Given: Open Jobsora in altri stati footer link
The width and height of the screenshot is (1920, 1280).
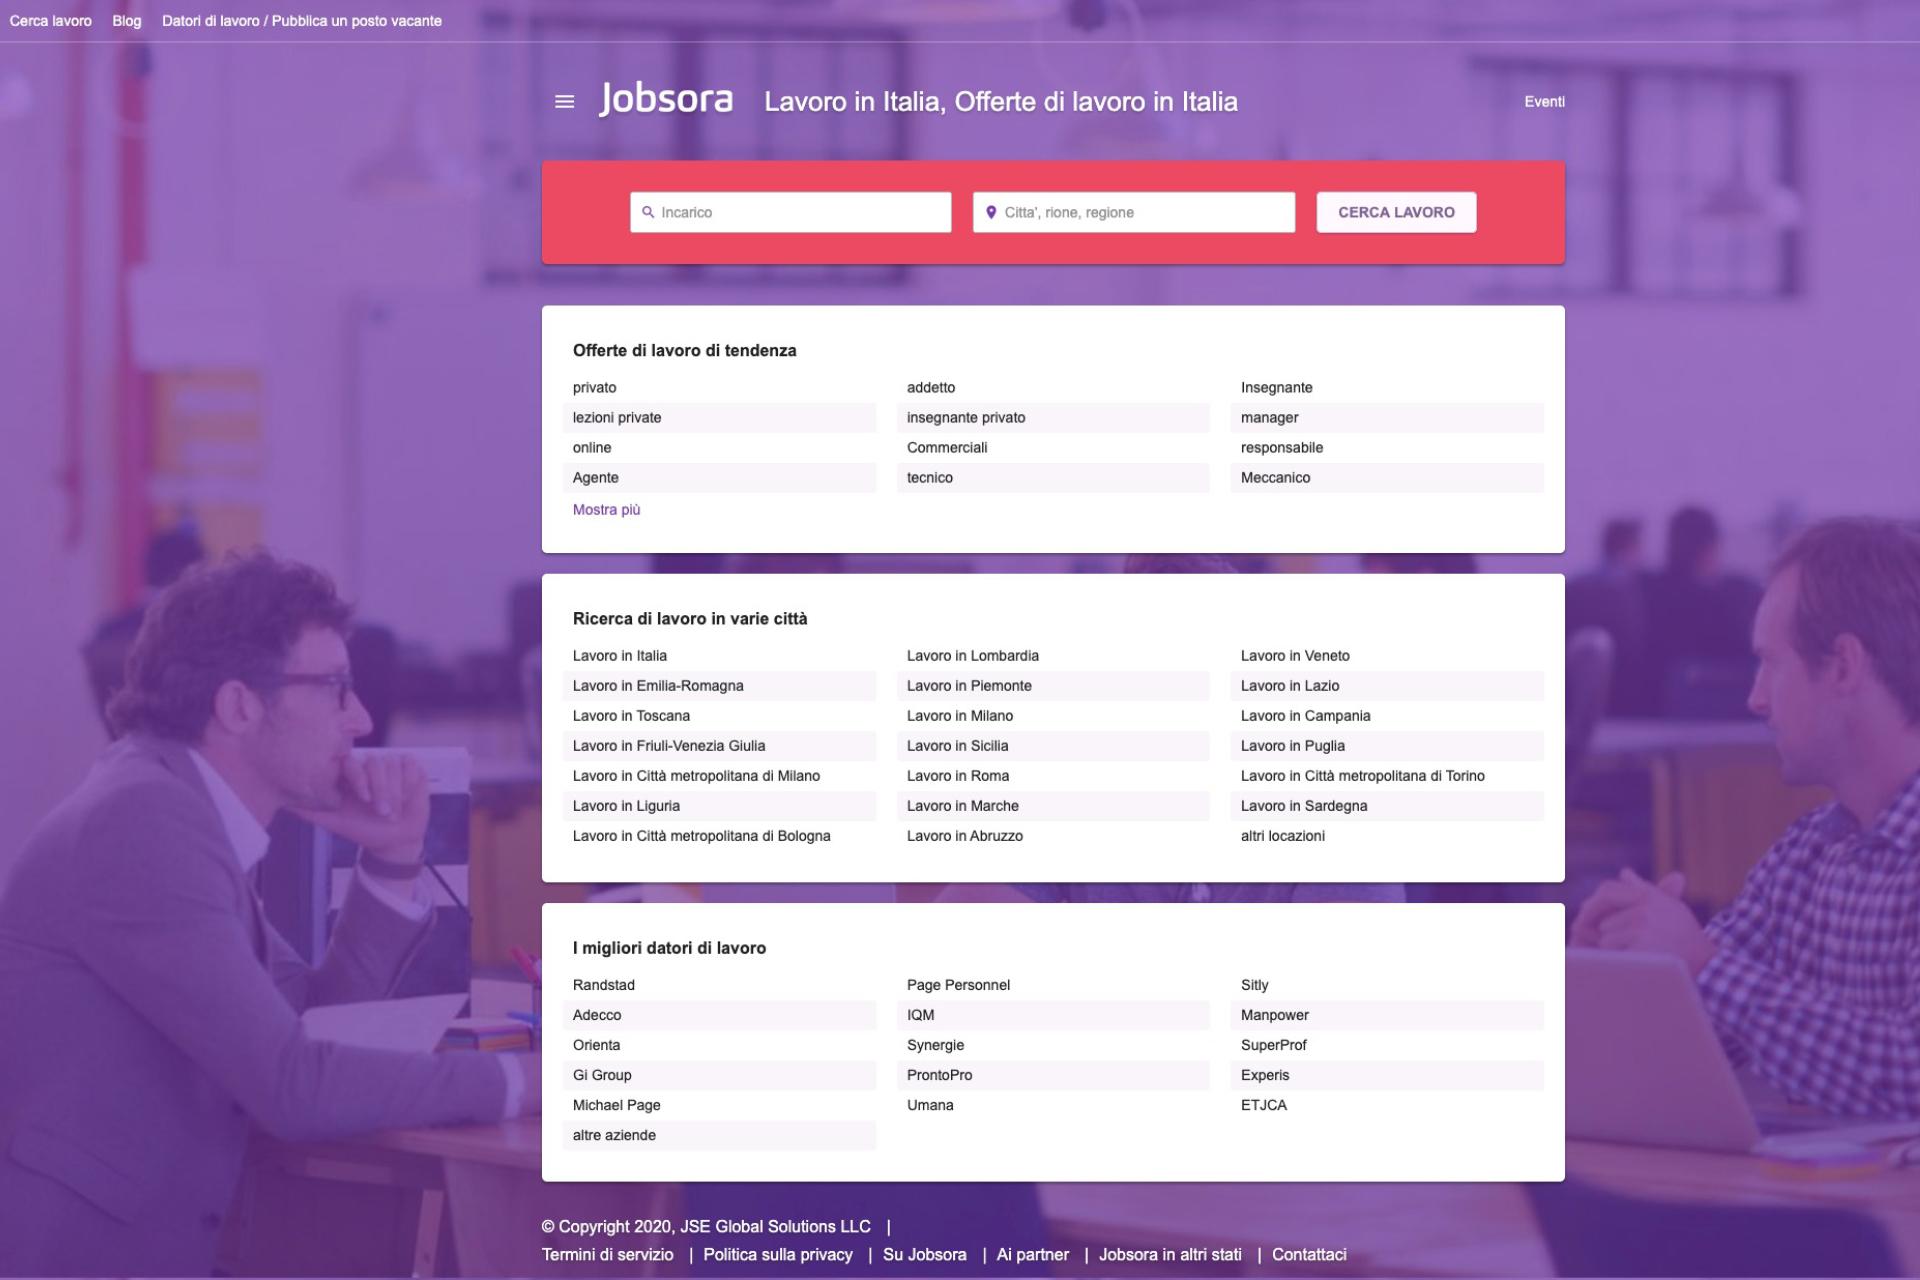Looking at the screenshot, I should click(1170, 1255).
